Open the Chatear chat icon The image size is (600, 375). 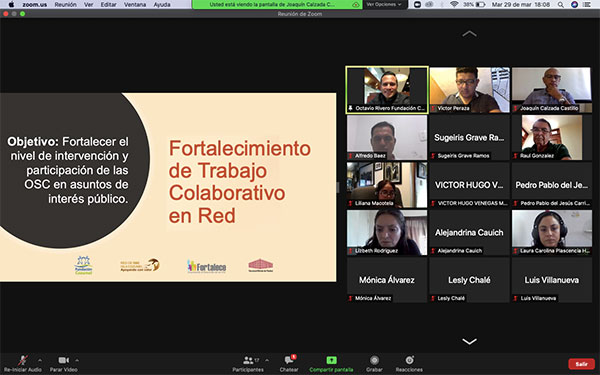click(289, 360)
